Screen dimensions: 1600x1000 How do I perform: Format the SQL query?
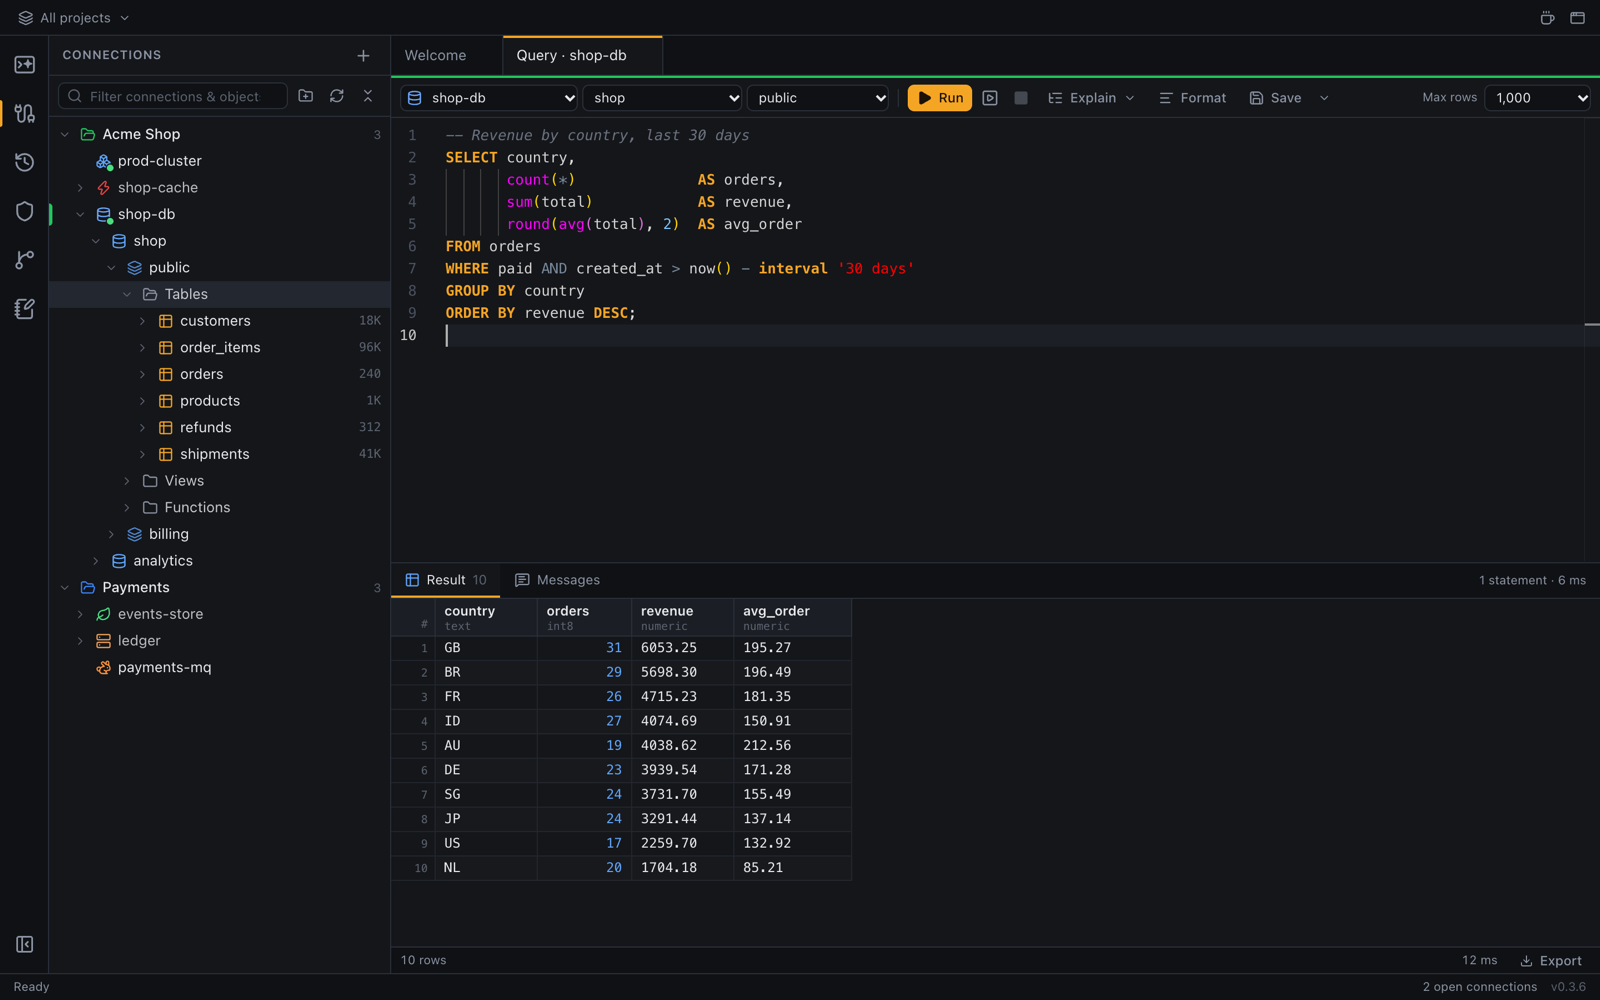point(1192,98)
